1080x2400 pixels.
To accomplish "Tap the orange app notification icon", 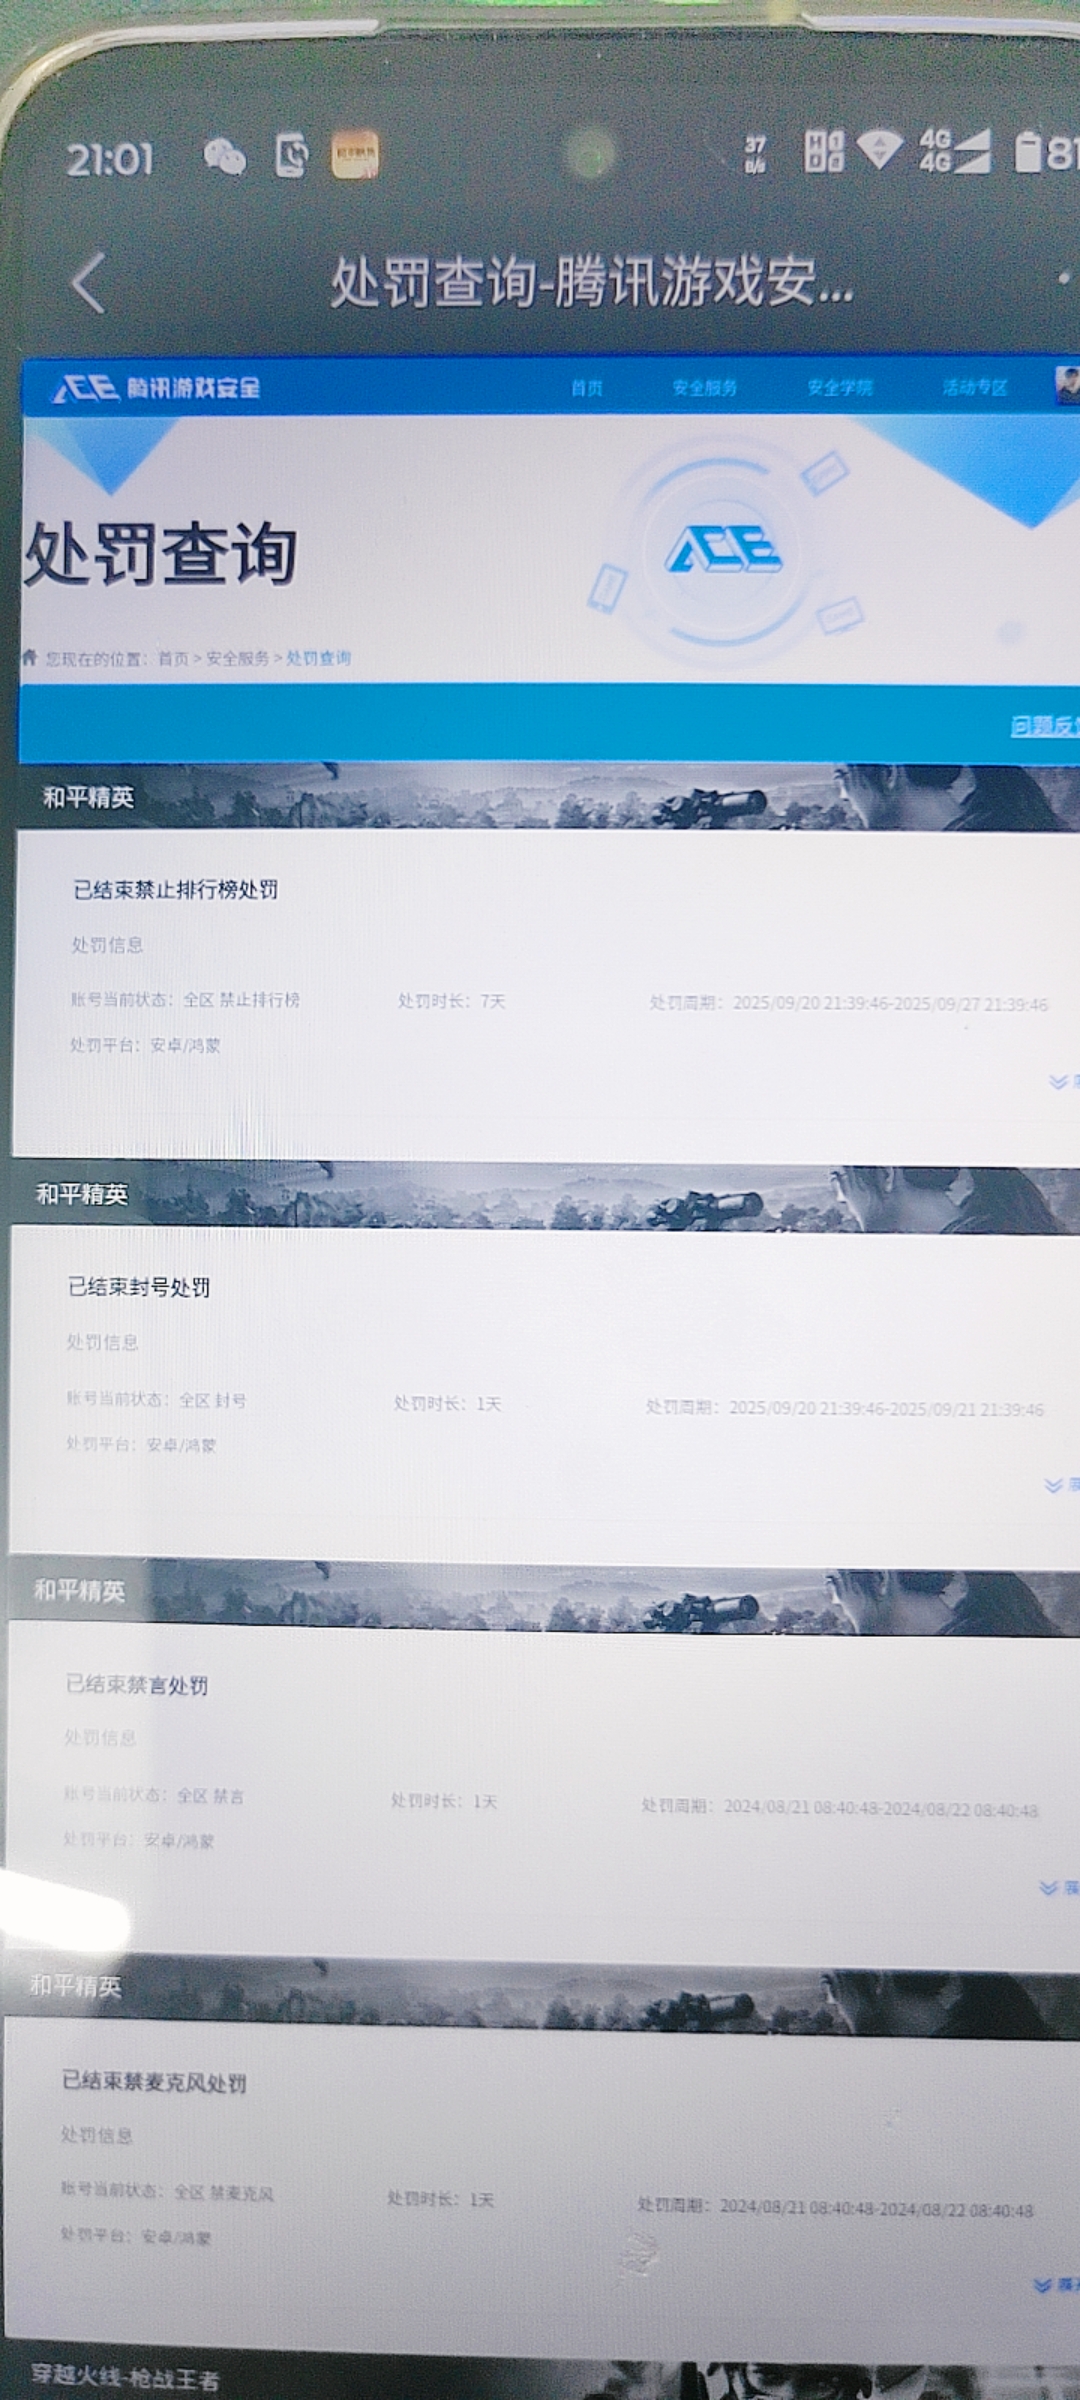I will pos(355,156).
